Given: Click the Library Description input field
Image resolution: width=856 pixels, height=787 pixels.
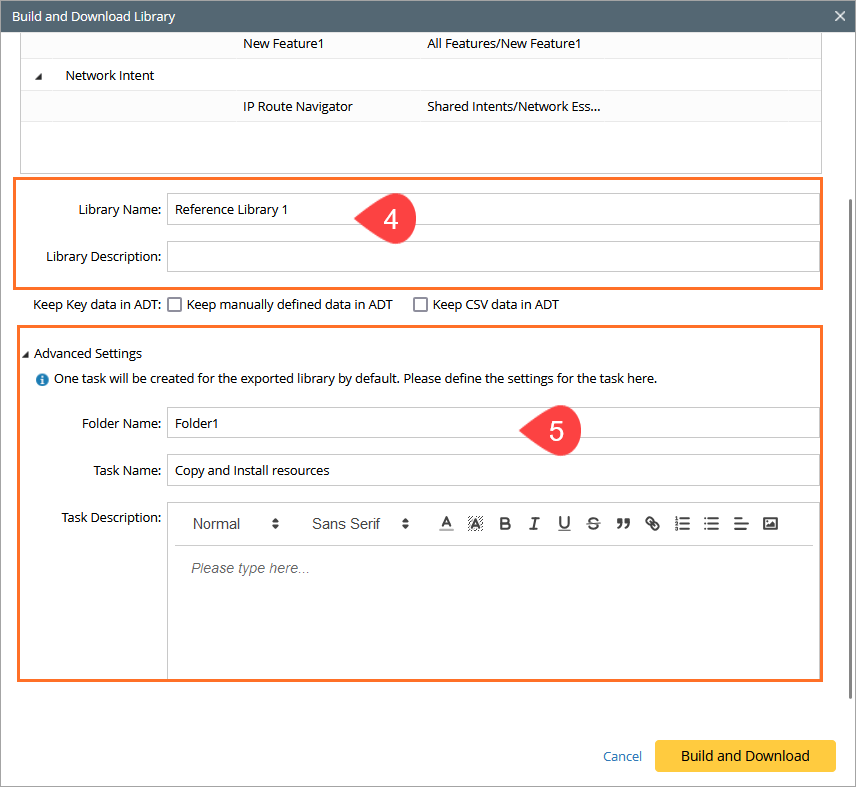Looking at the screenshot, I should (492, 257).
